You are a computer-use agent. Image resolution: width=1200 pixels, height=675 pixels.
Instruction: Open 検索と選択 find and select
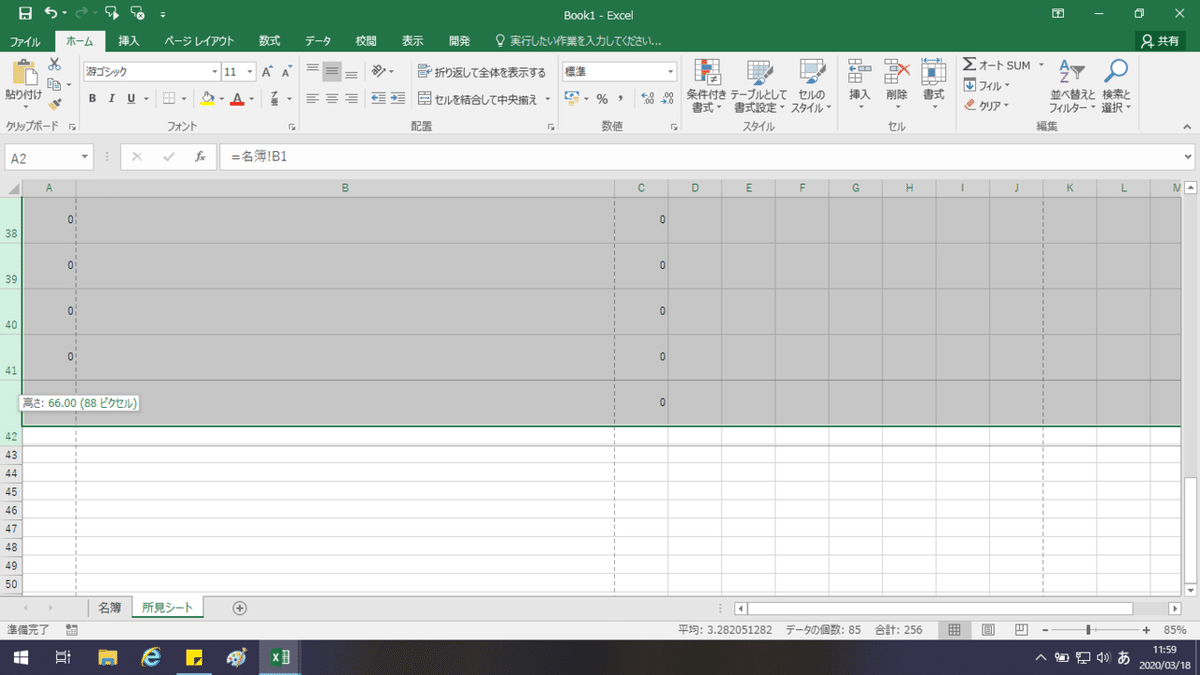1116,86
